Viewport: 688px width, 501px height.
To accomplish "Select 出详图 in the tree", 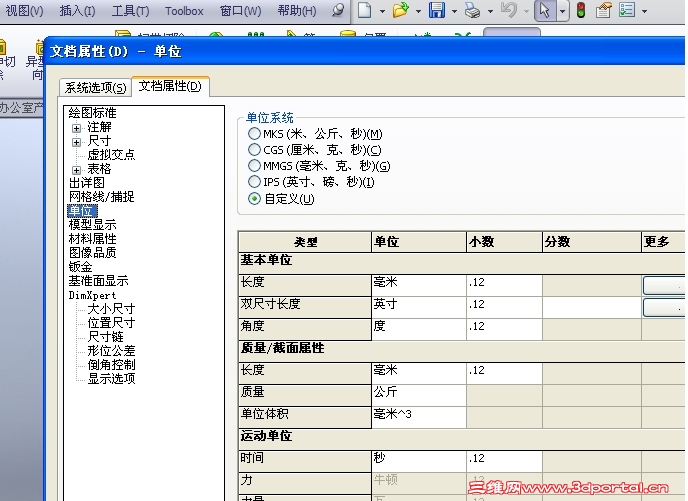I will [87, 183].
